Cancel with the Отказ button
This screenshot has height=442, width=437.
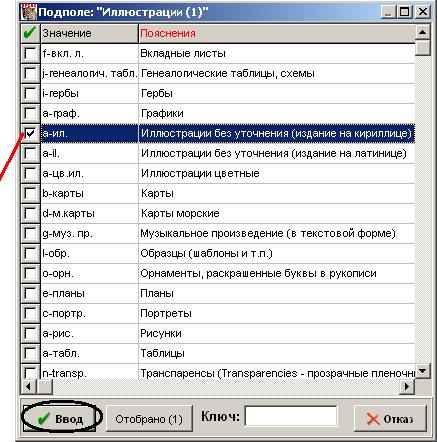[390, 418]
